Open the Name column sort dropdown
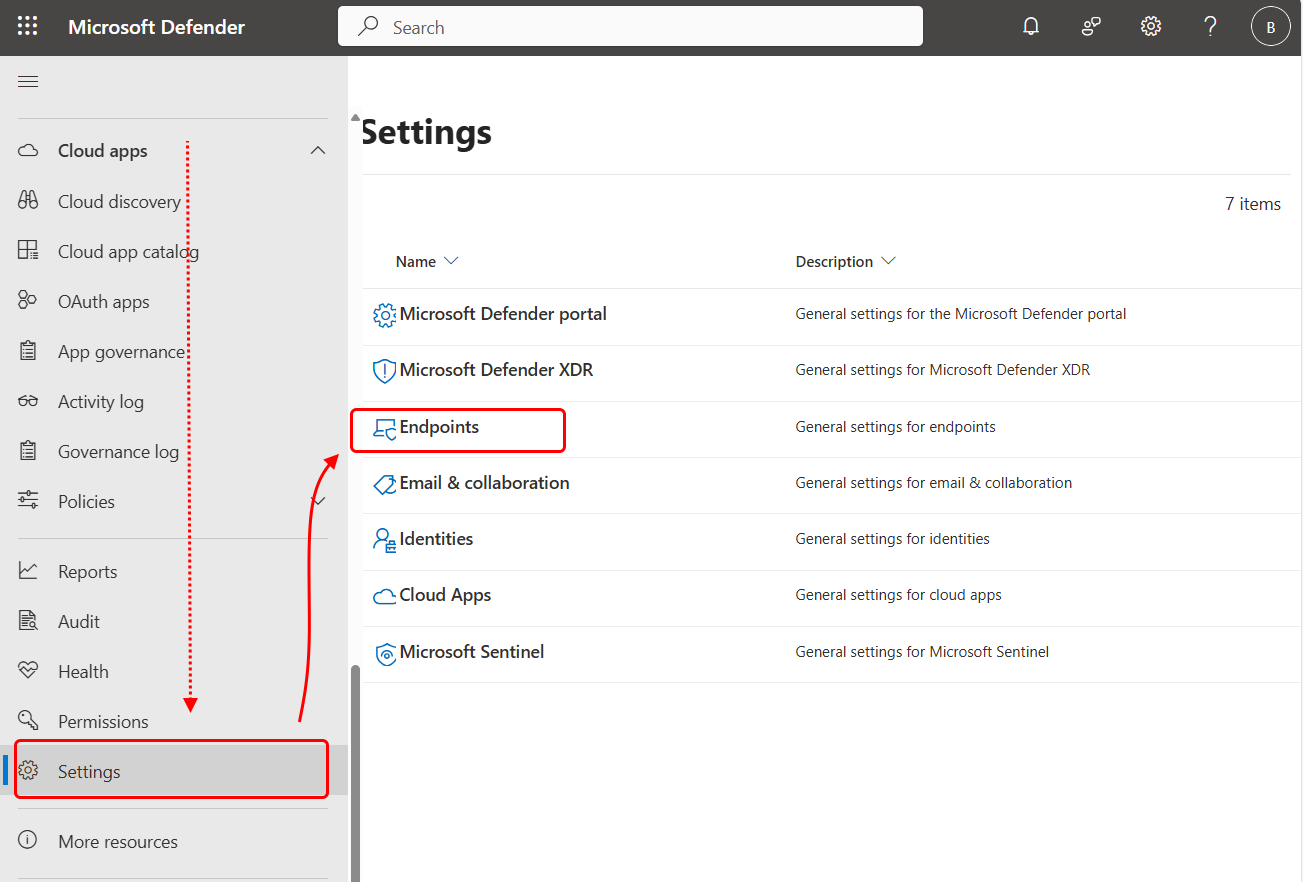This screenshot has width=1303, height=882. [x=452, y=260]
